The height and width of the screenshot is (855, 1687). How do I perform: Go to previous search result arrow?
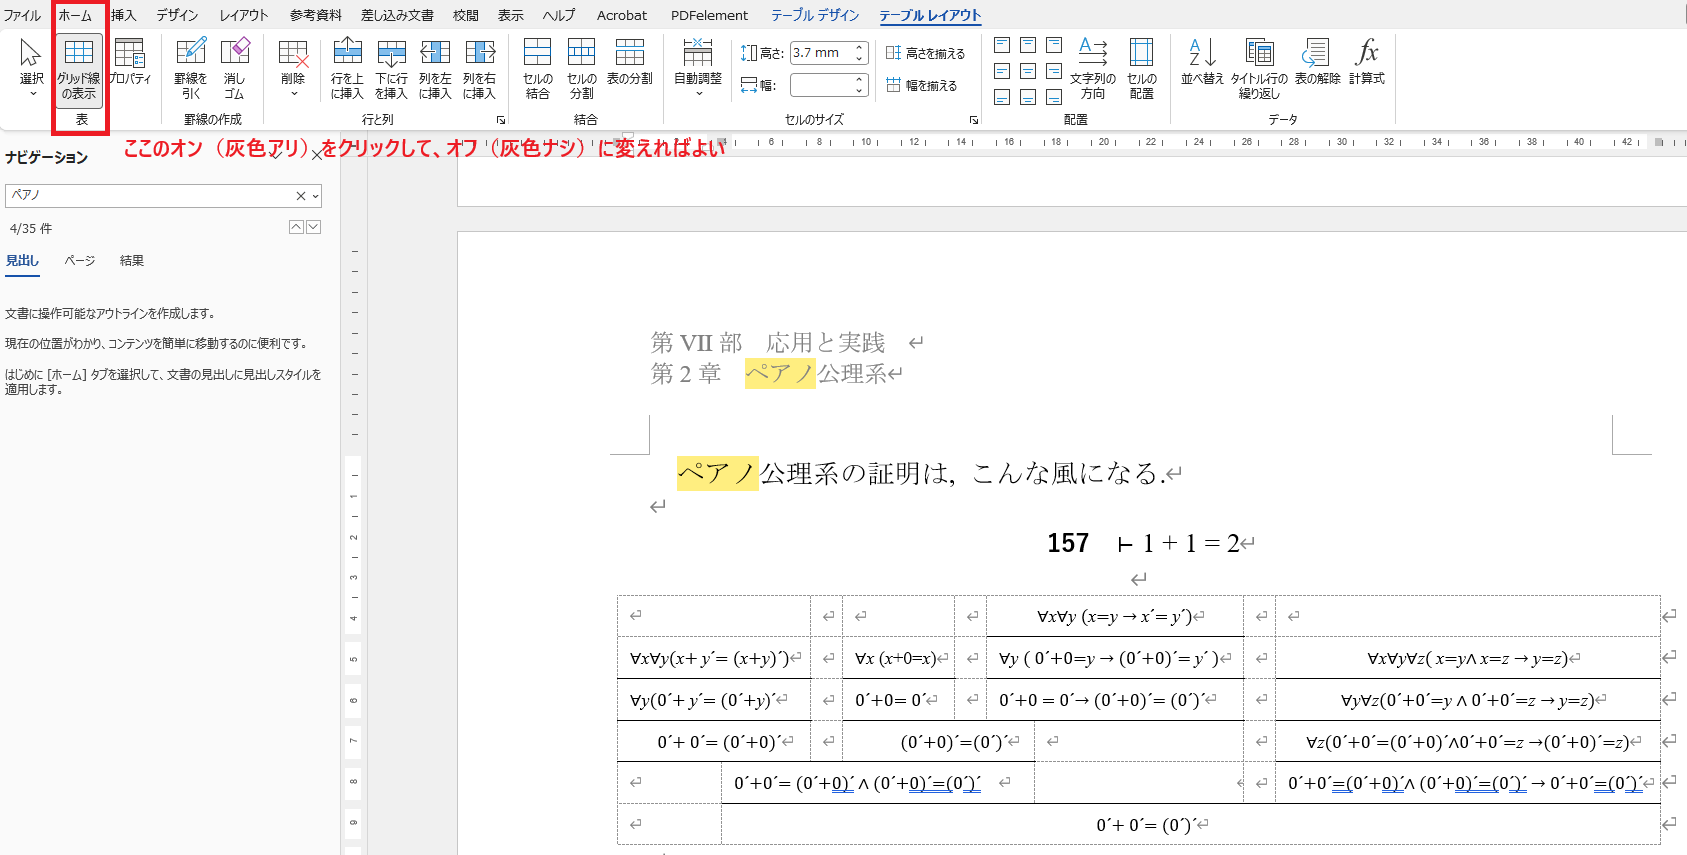pyautogui.click(x=296, y=227)
